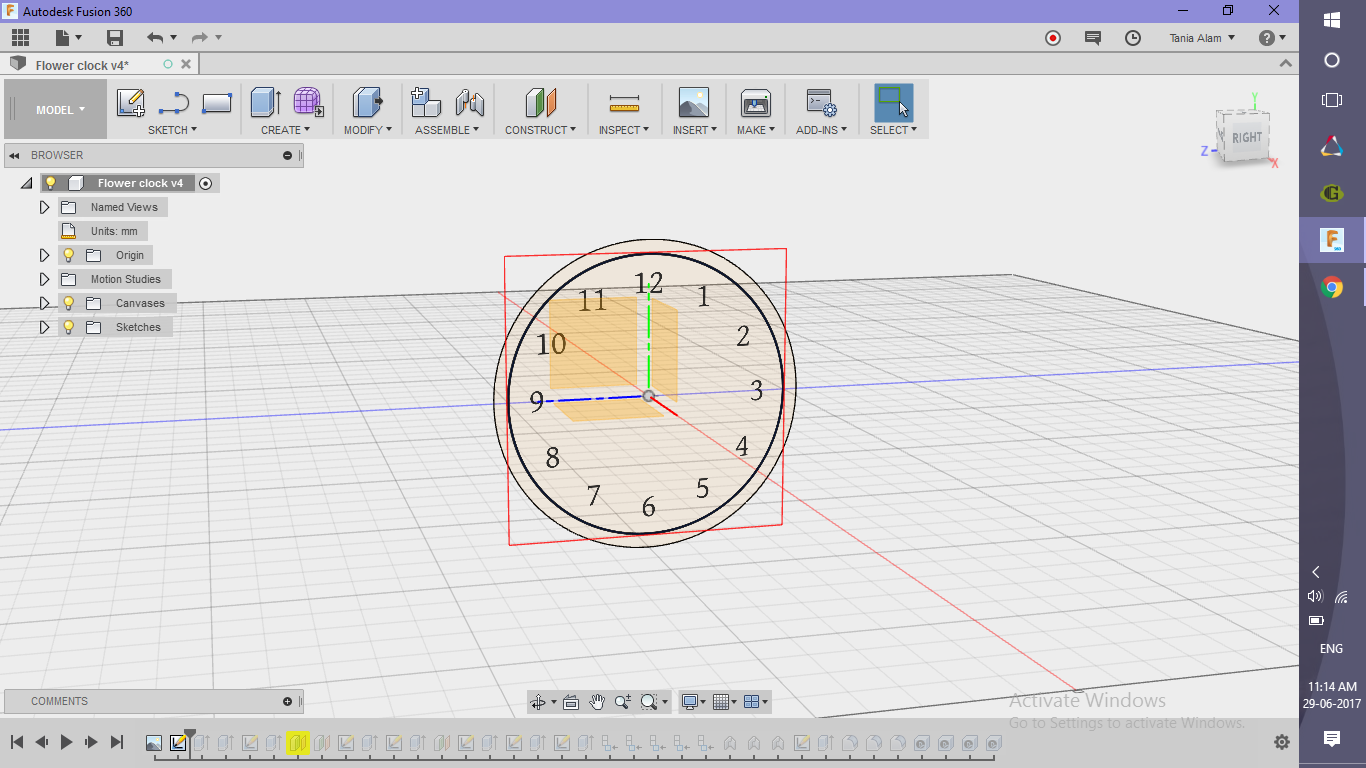This screenshot has height=768, width=1366.
Task: Collapse the Browser panel with minus icon
Action: (x=288, y=155)
